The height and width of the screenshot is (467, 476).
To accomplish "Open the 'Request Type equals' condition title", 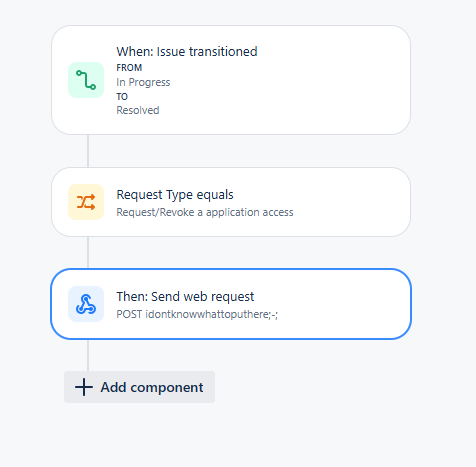I will 175,195.
